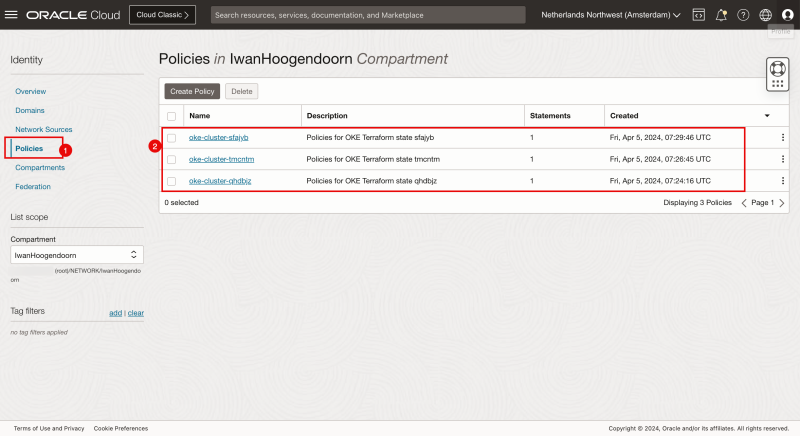Viewport: 800px width, 436px height.
Task: Toggle the select-all policies header checkbox
Action: pos(172,116)
